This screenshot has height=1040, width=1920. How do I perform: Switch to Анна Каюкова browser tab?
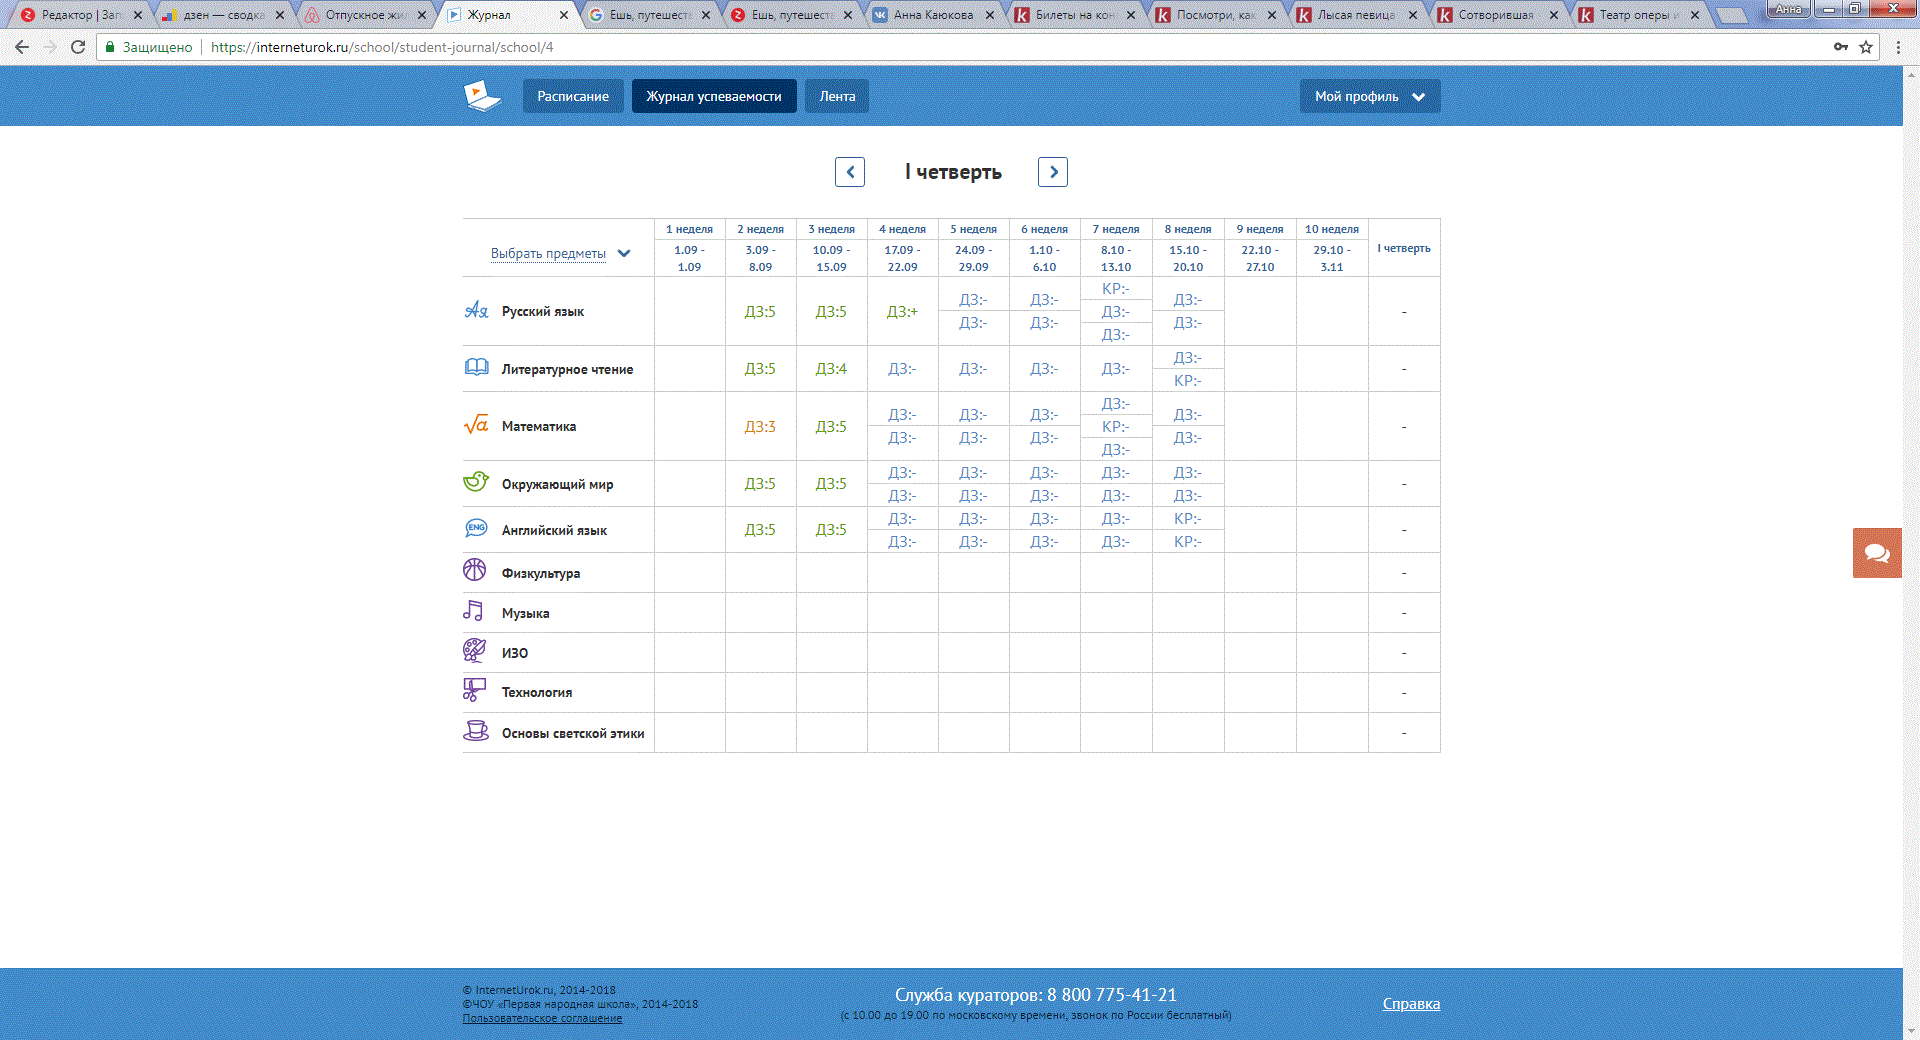(932, 15)
